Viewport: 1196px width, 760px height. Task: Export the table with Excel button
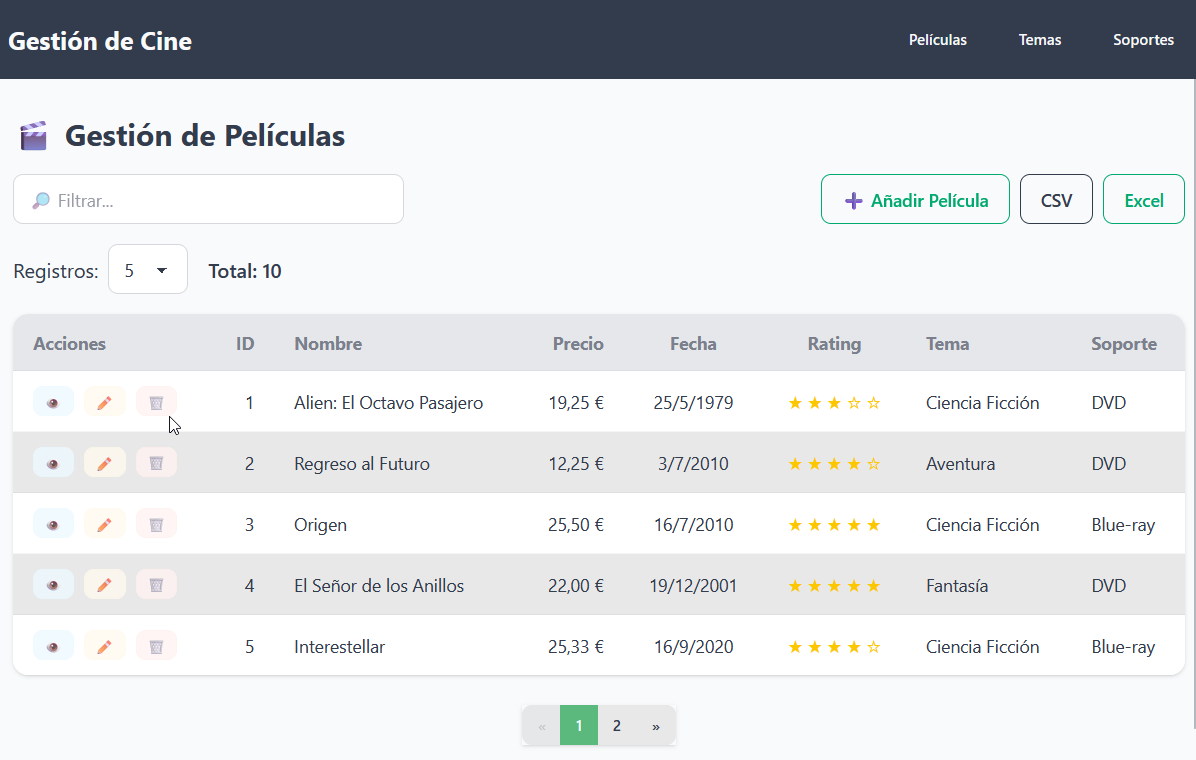1143,200
